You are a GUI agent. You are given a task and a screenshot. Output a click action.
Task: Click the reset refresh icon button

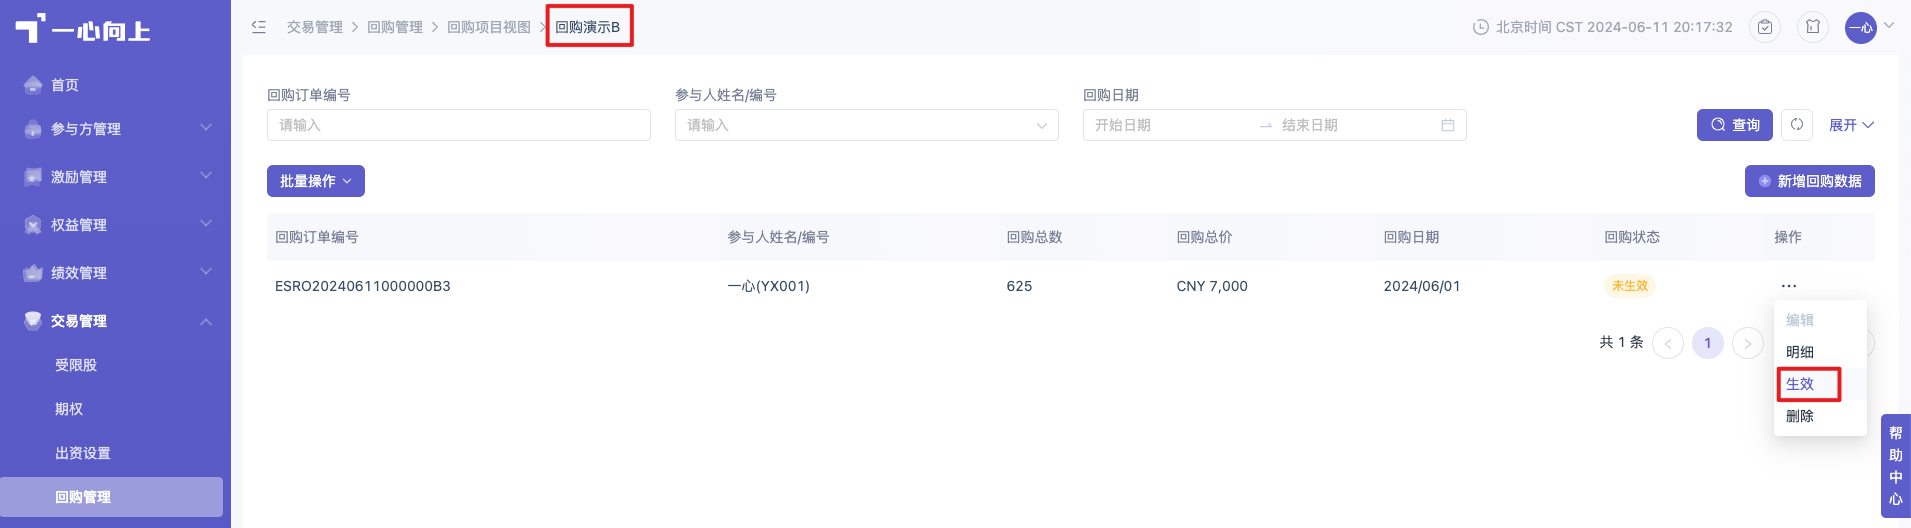[1797, 125]
